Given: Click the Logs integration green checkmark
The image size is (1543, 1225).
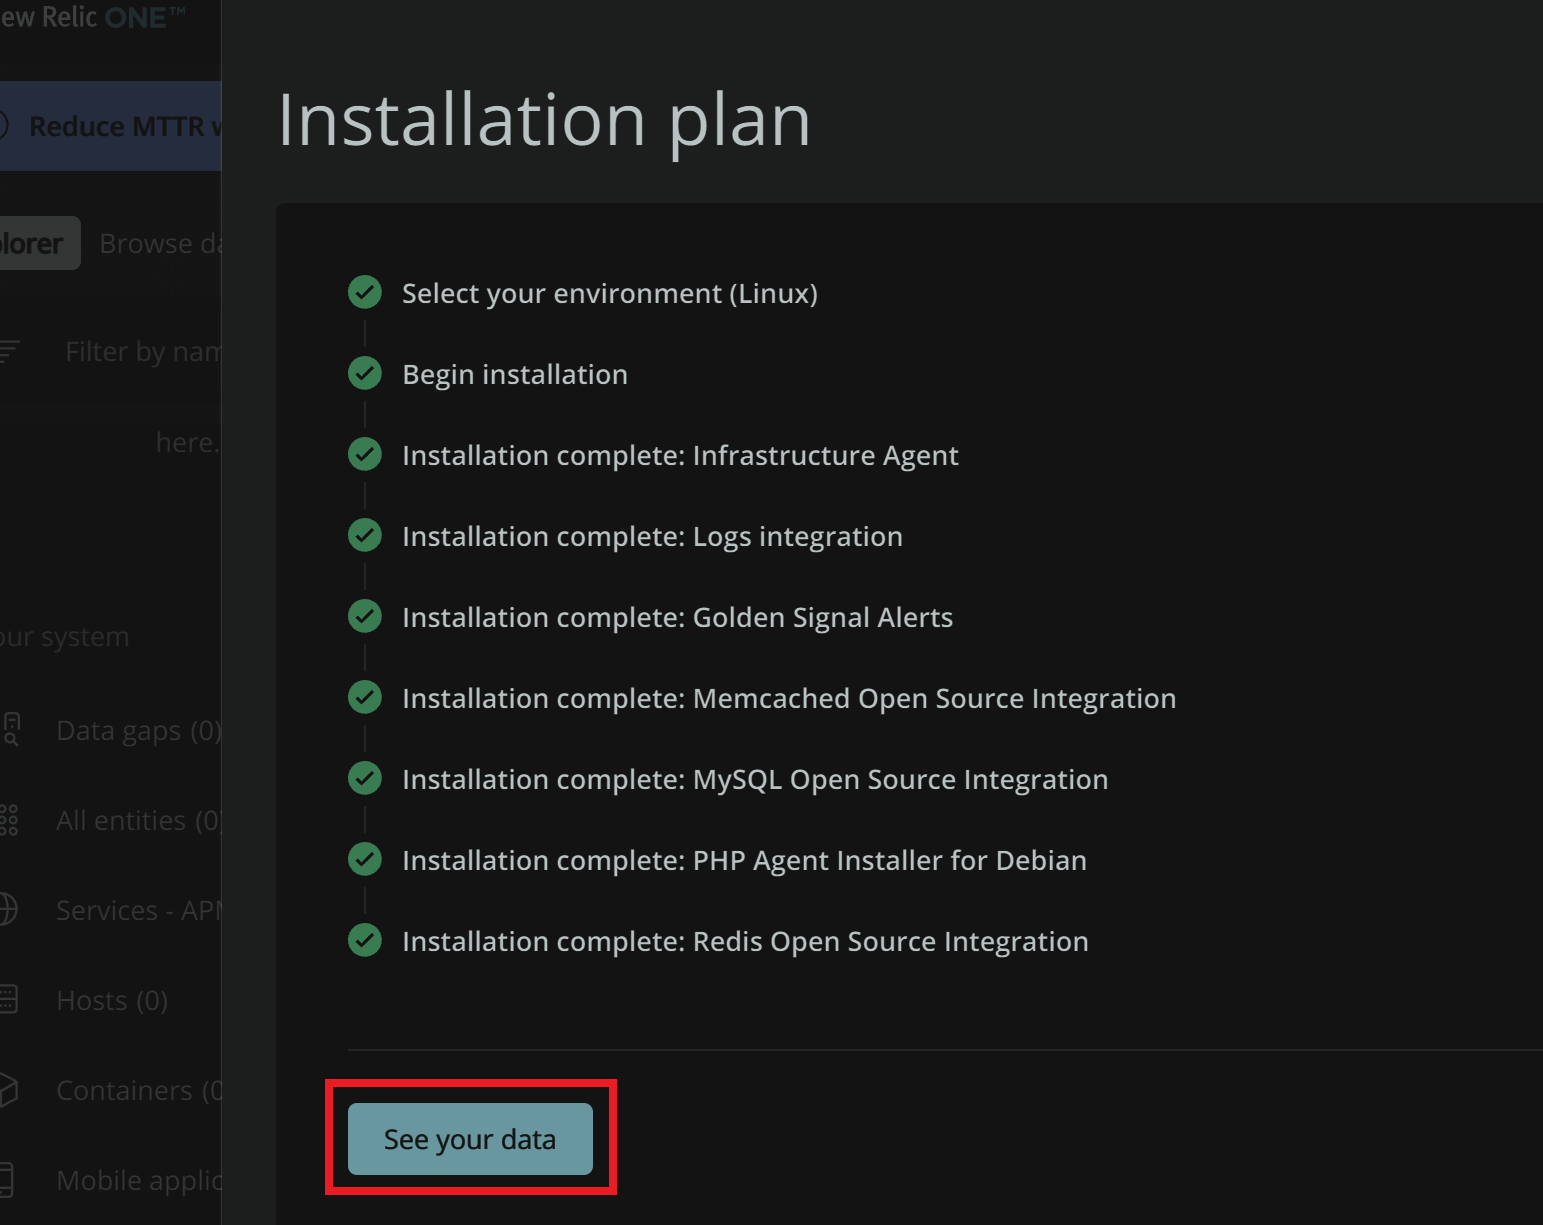Looking at the screenshot, I should pos(365,535).
